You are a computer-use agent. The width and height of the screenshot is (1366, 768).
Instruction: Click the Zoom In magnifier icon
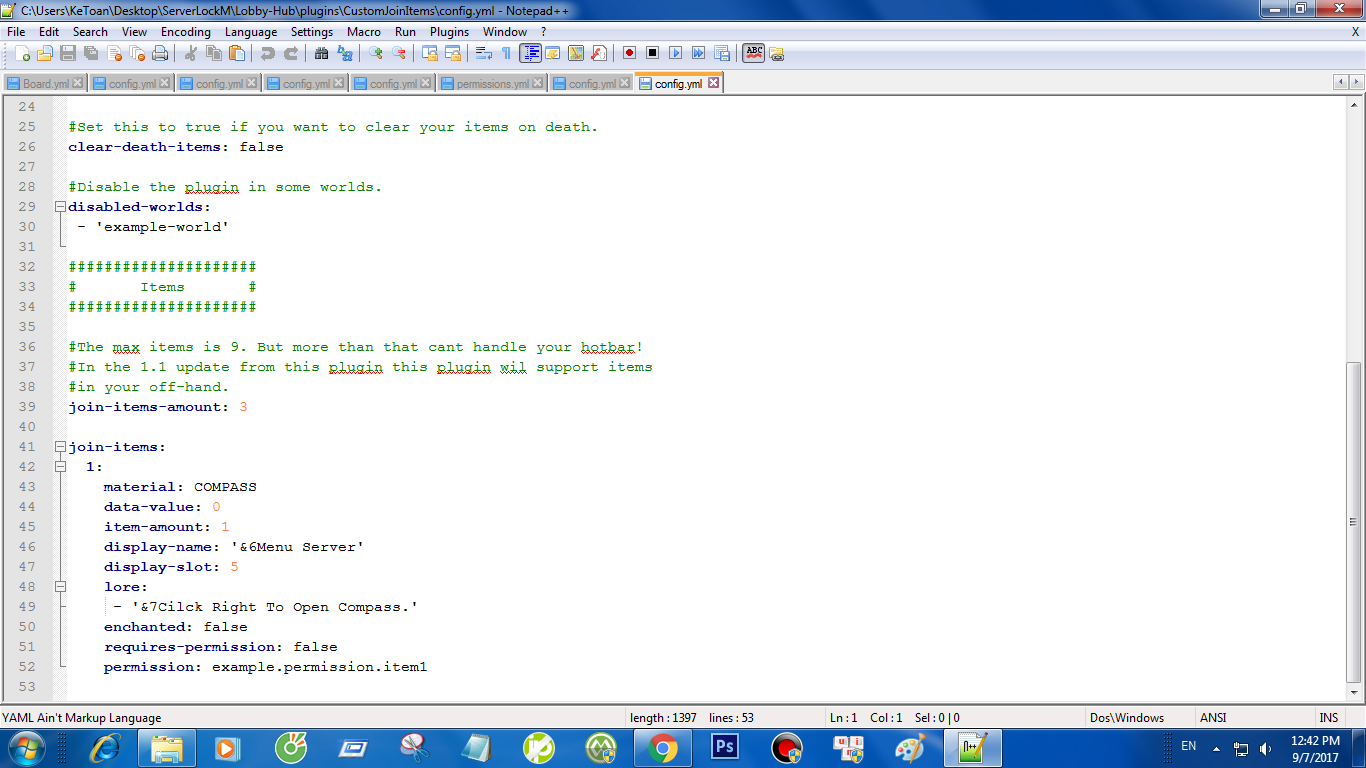click(376, 53)
